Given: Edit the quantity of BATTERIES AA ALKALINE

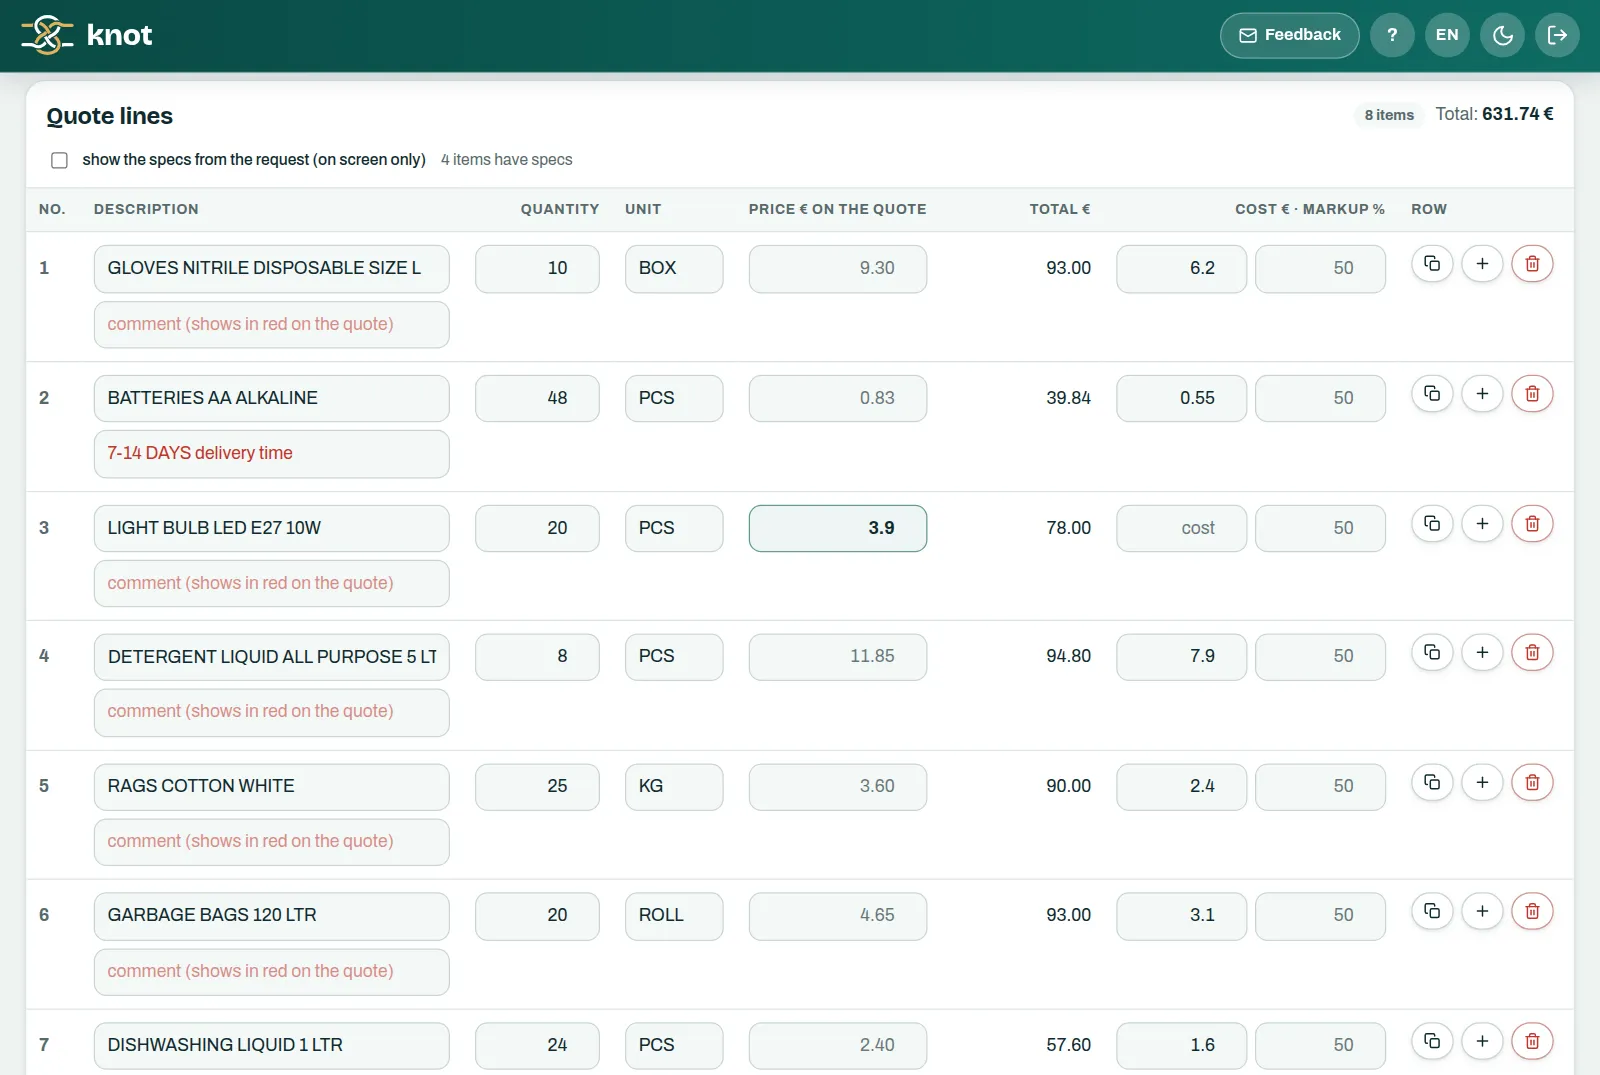Looking at the screenshot, I should pos(537,398).
